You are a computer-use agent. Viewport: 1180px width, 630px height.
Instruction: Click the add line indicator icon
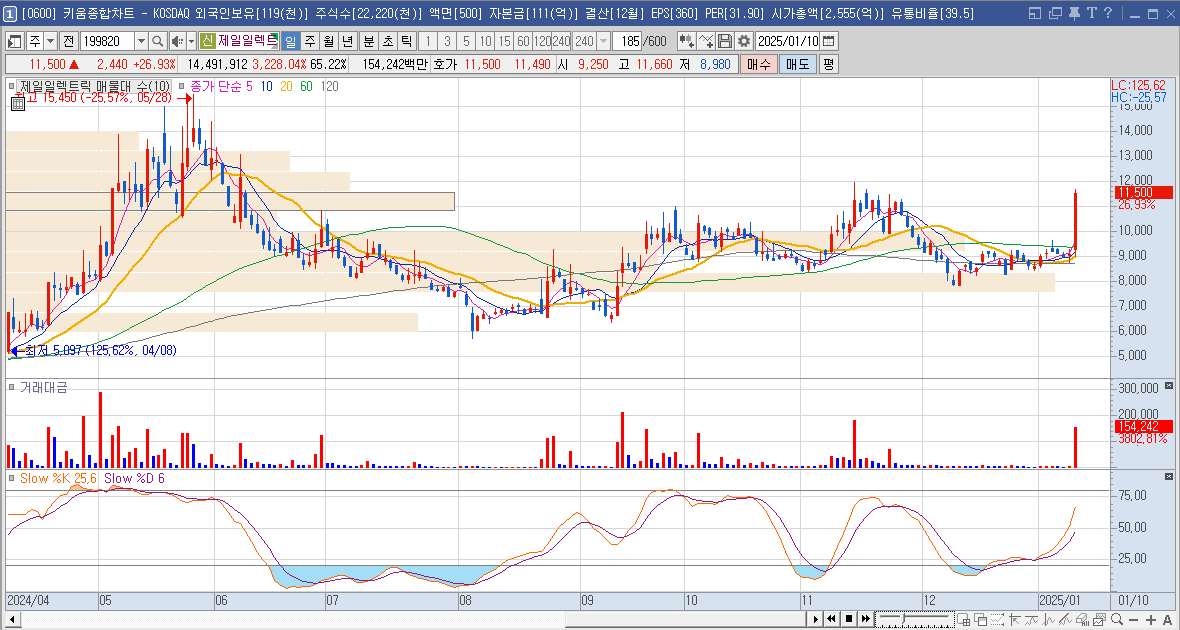706,41
